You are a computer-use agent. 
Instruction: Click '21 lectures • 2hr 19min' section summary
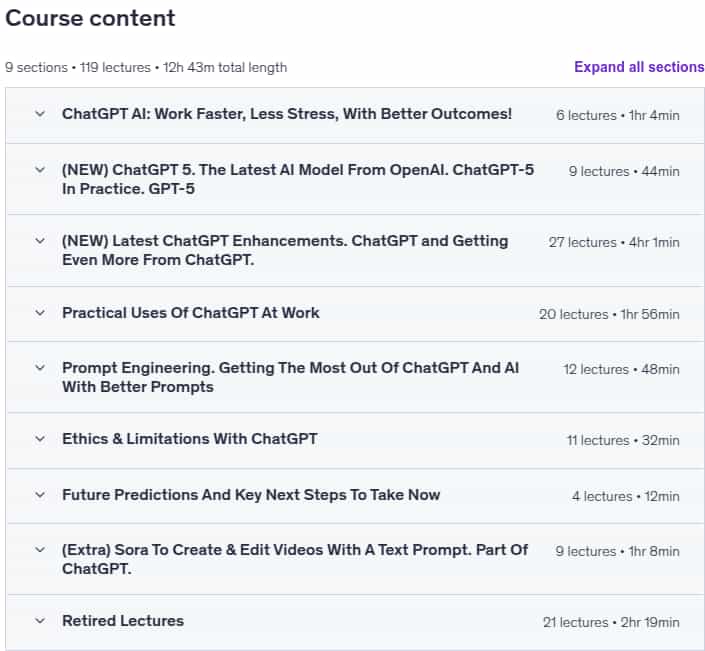[x=611, y=622]
